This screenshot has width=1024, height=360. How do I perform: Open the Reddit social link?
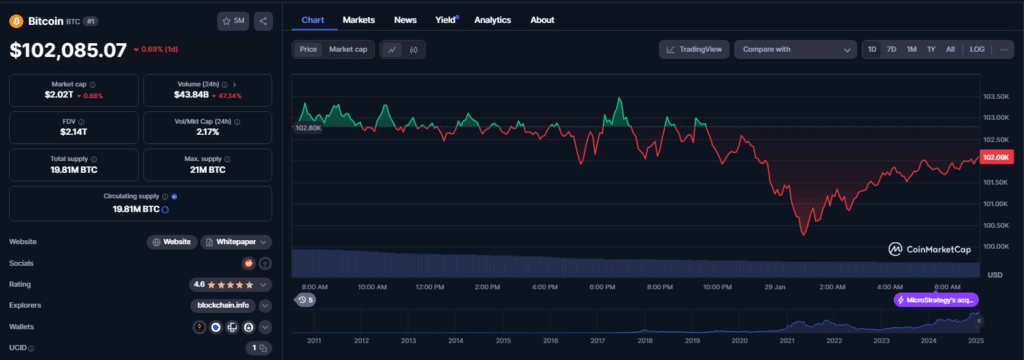[248, 263]
